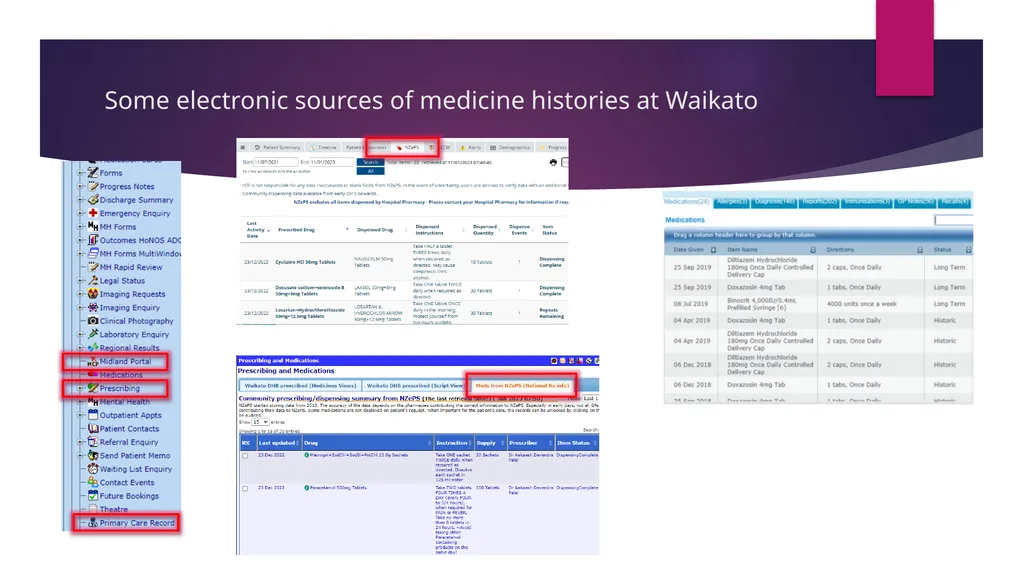1024x575 pixels.
Task: Click the Prescribing icon in the tree
Action: point(93,388)
